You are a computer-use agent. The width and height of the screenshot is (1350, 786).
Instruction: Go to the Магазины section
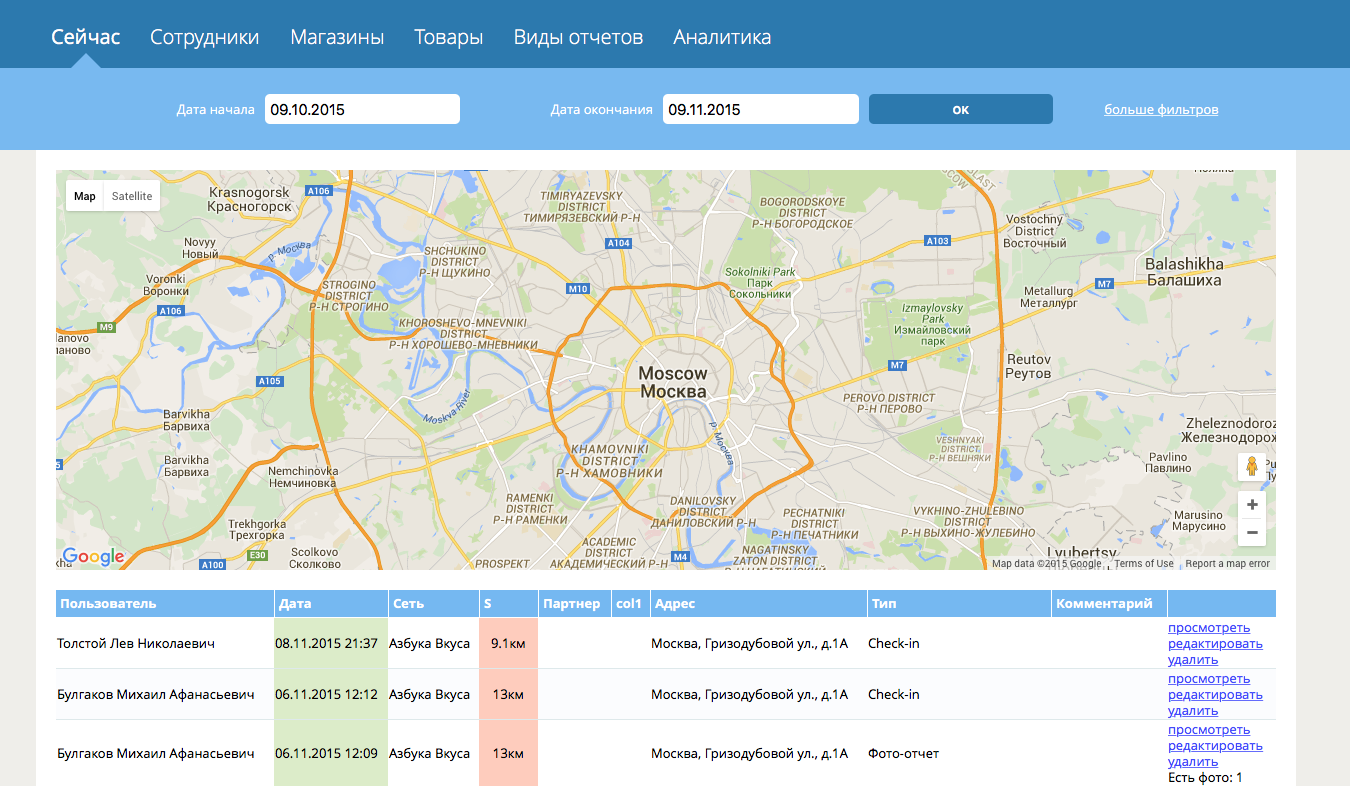(x=337, y=37)
